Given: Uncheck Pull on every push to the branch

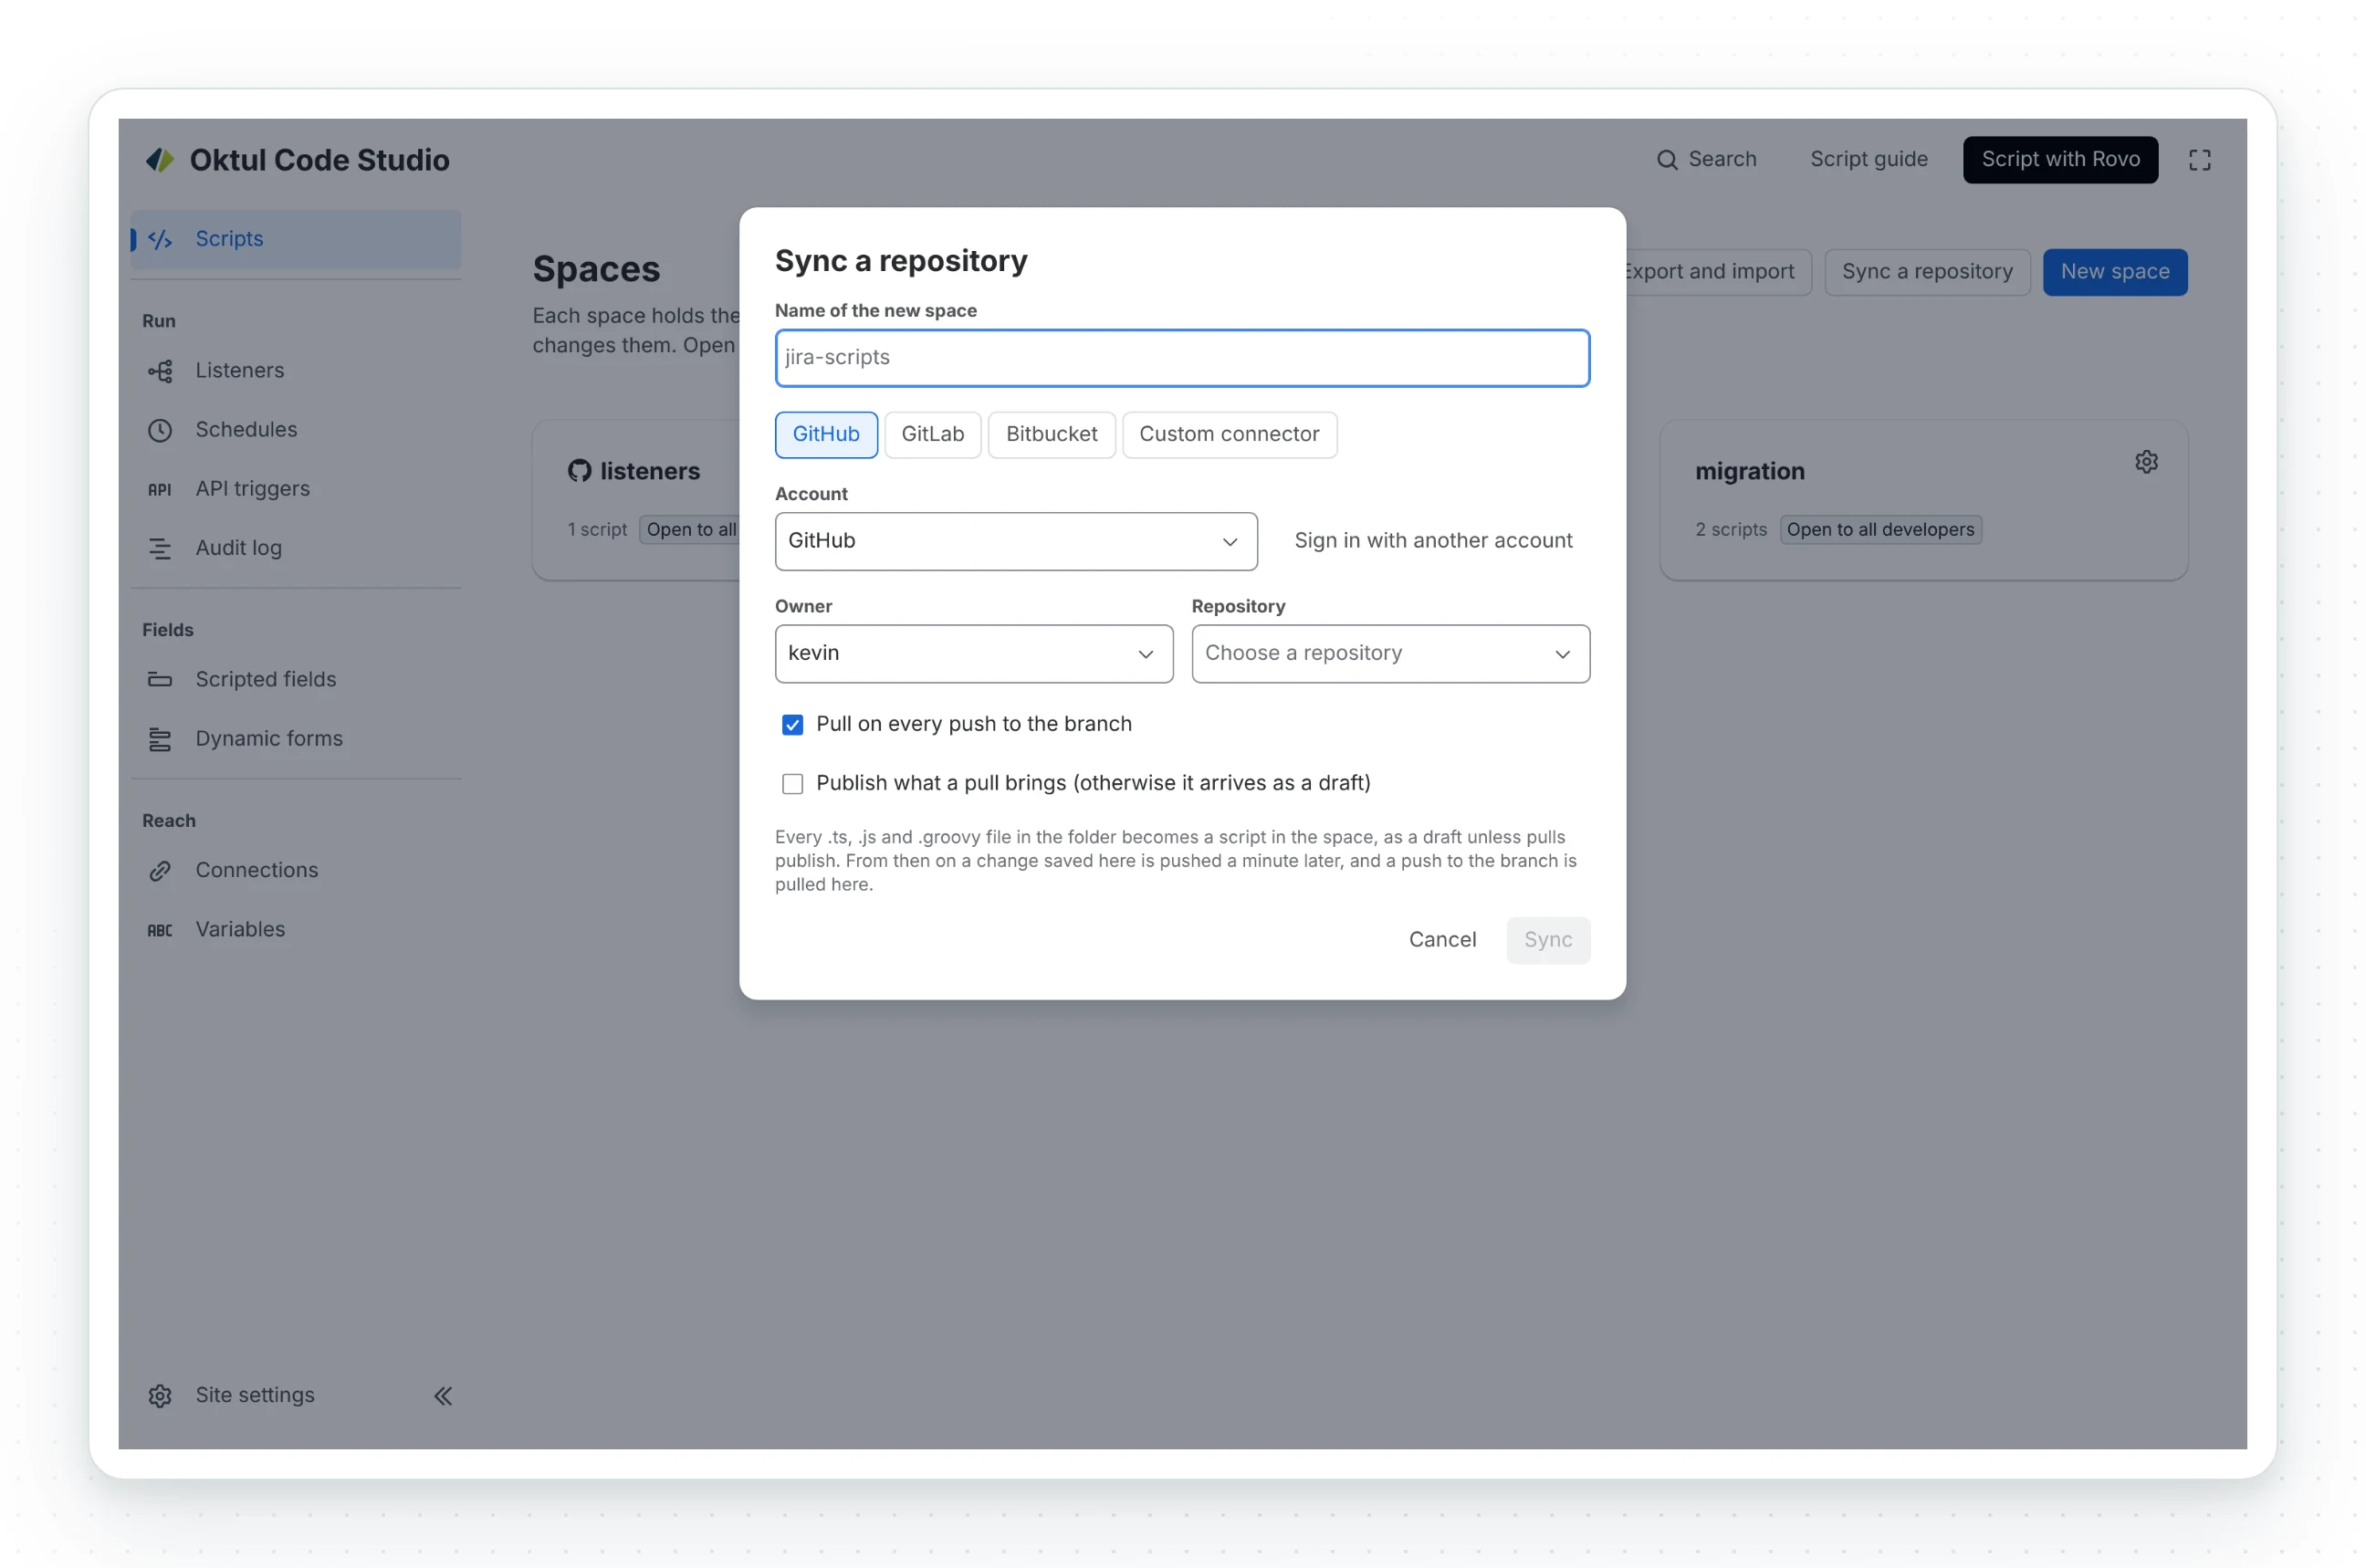Looking at the screenshot, I should [x=792, y=725].
